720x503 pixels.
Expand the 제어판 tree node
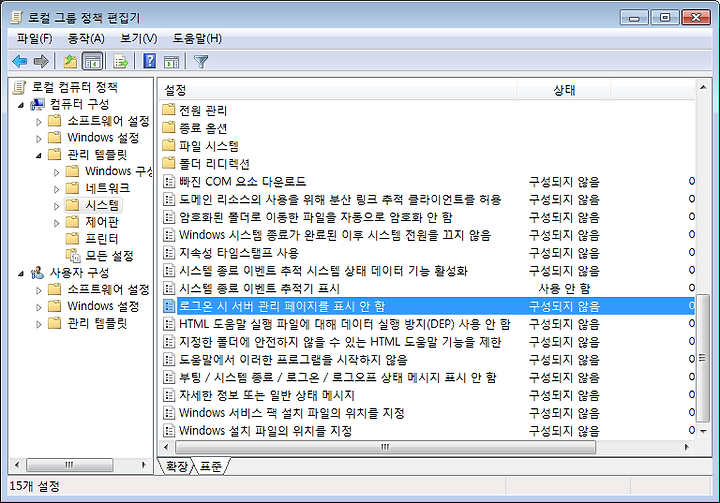tap(56, 223)
